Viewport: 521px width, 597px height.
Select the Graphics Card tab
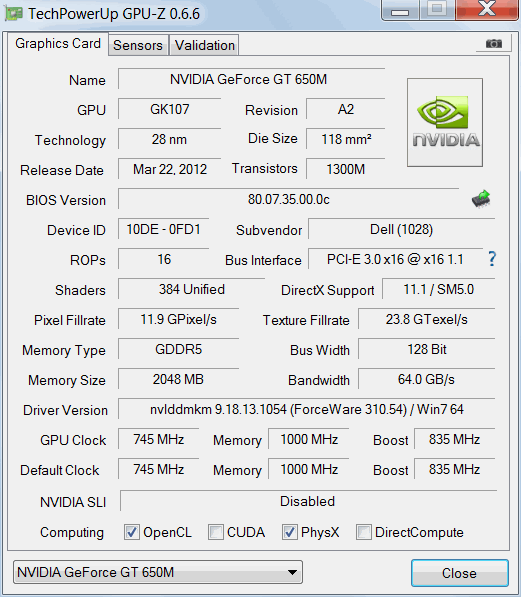58,43
